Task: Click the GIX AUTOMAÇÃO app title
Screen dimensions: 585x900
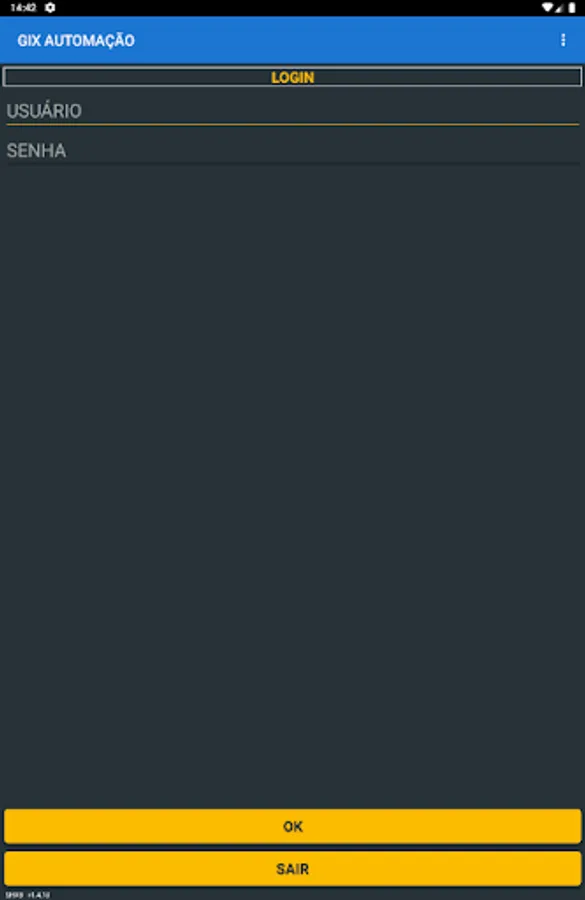Action: tap(76, 41)
